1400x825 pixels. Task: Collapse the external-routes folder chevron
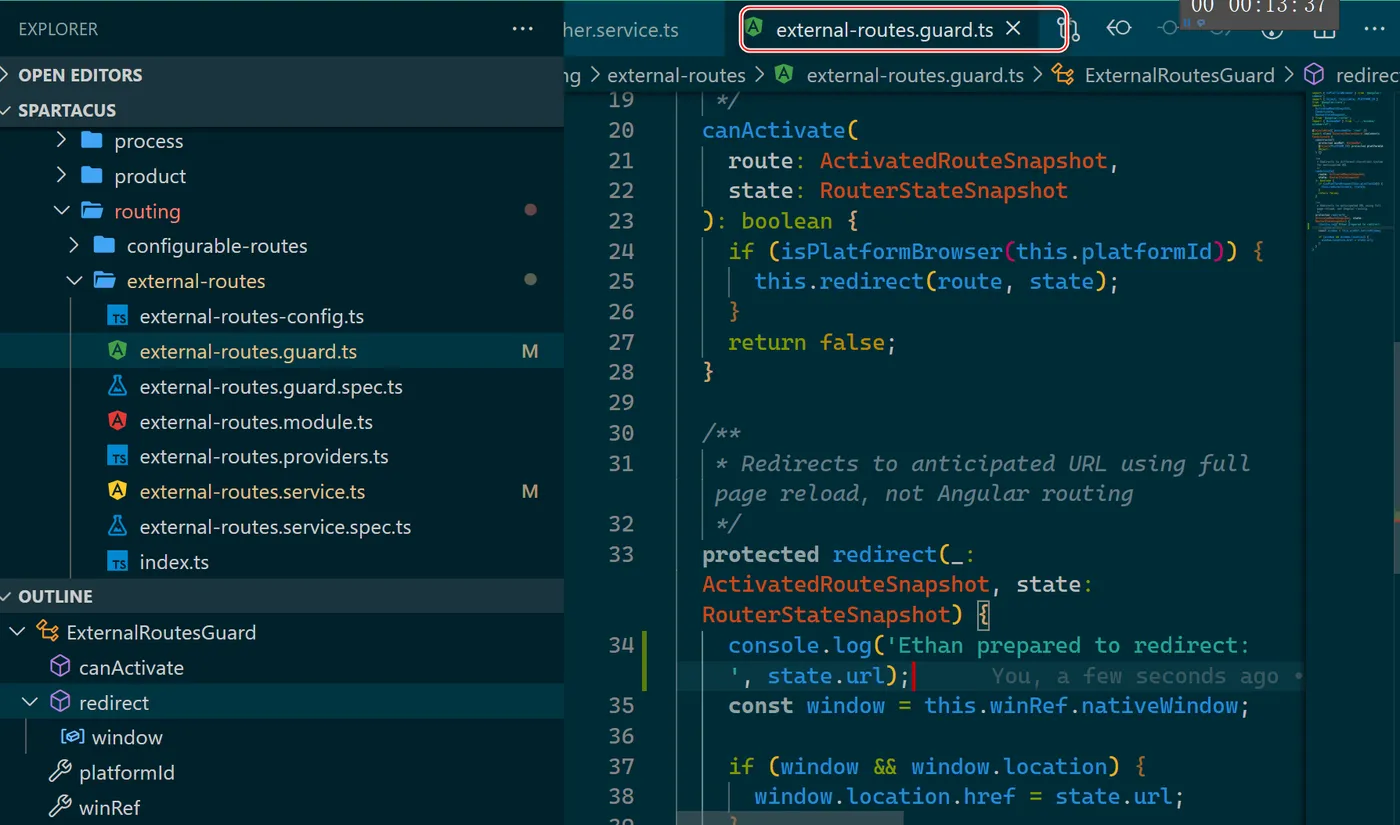(x=73, y=280)
